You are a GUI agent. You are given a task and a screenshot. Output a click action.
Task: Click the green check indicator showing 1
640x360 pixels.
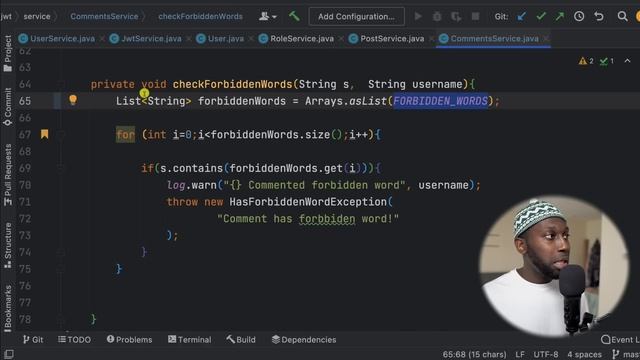[x=607, y=61]
